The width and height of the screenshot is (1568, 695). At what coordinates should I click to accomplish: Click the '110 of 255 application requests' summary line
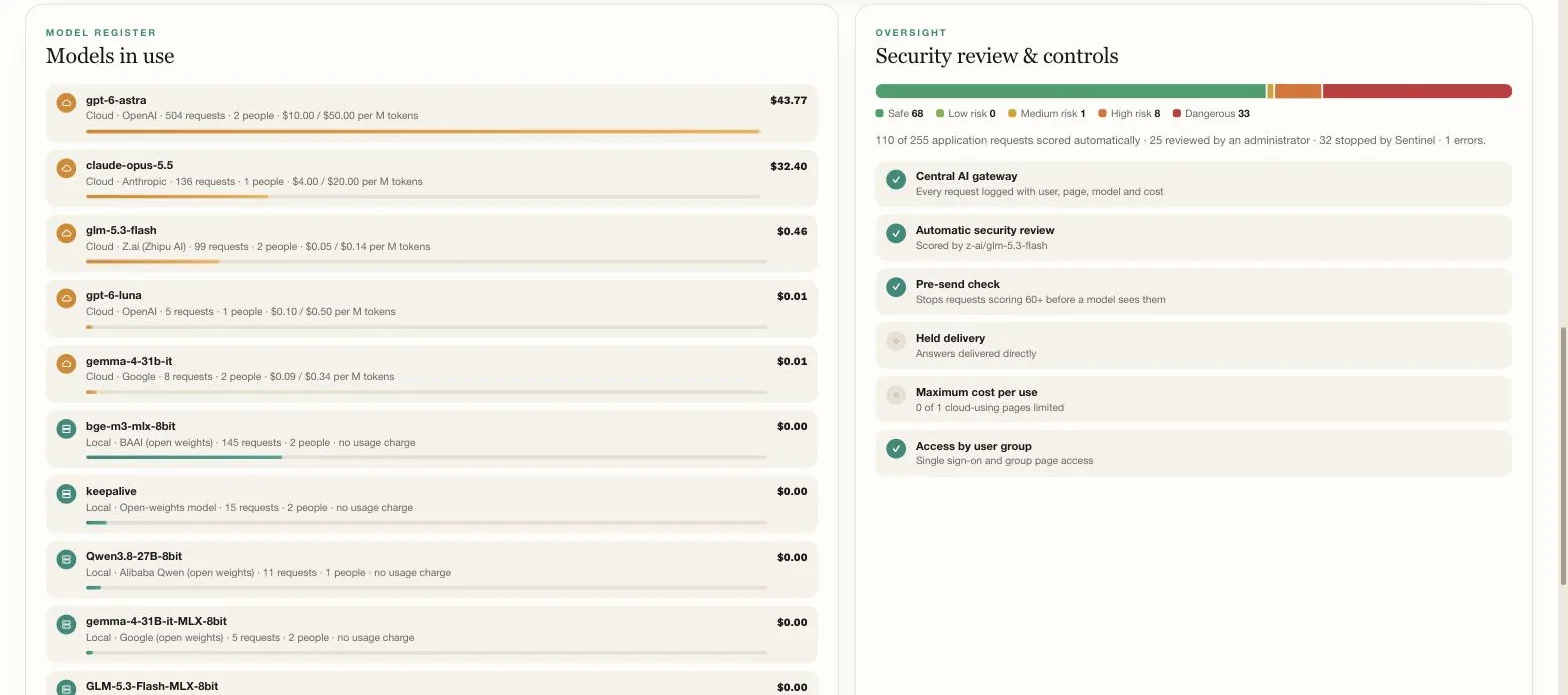point(1180,140)
